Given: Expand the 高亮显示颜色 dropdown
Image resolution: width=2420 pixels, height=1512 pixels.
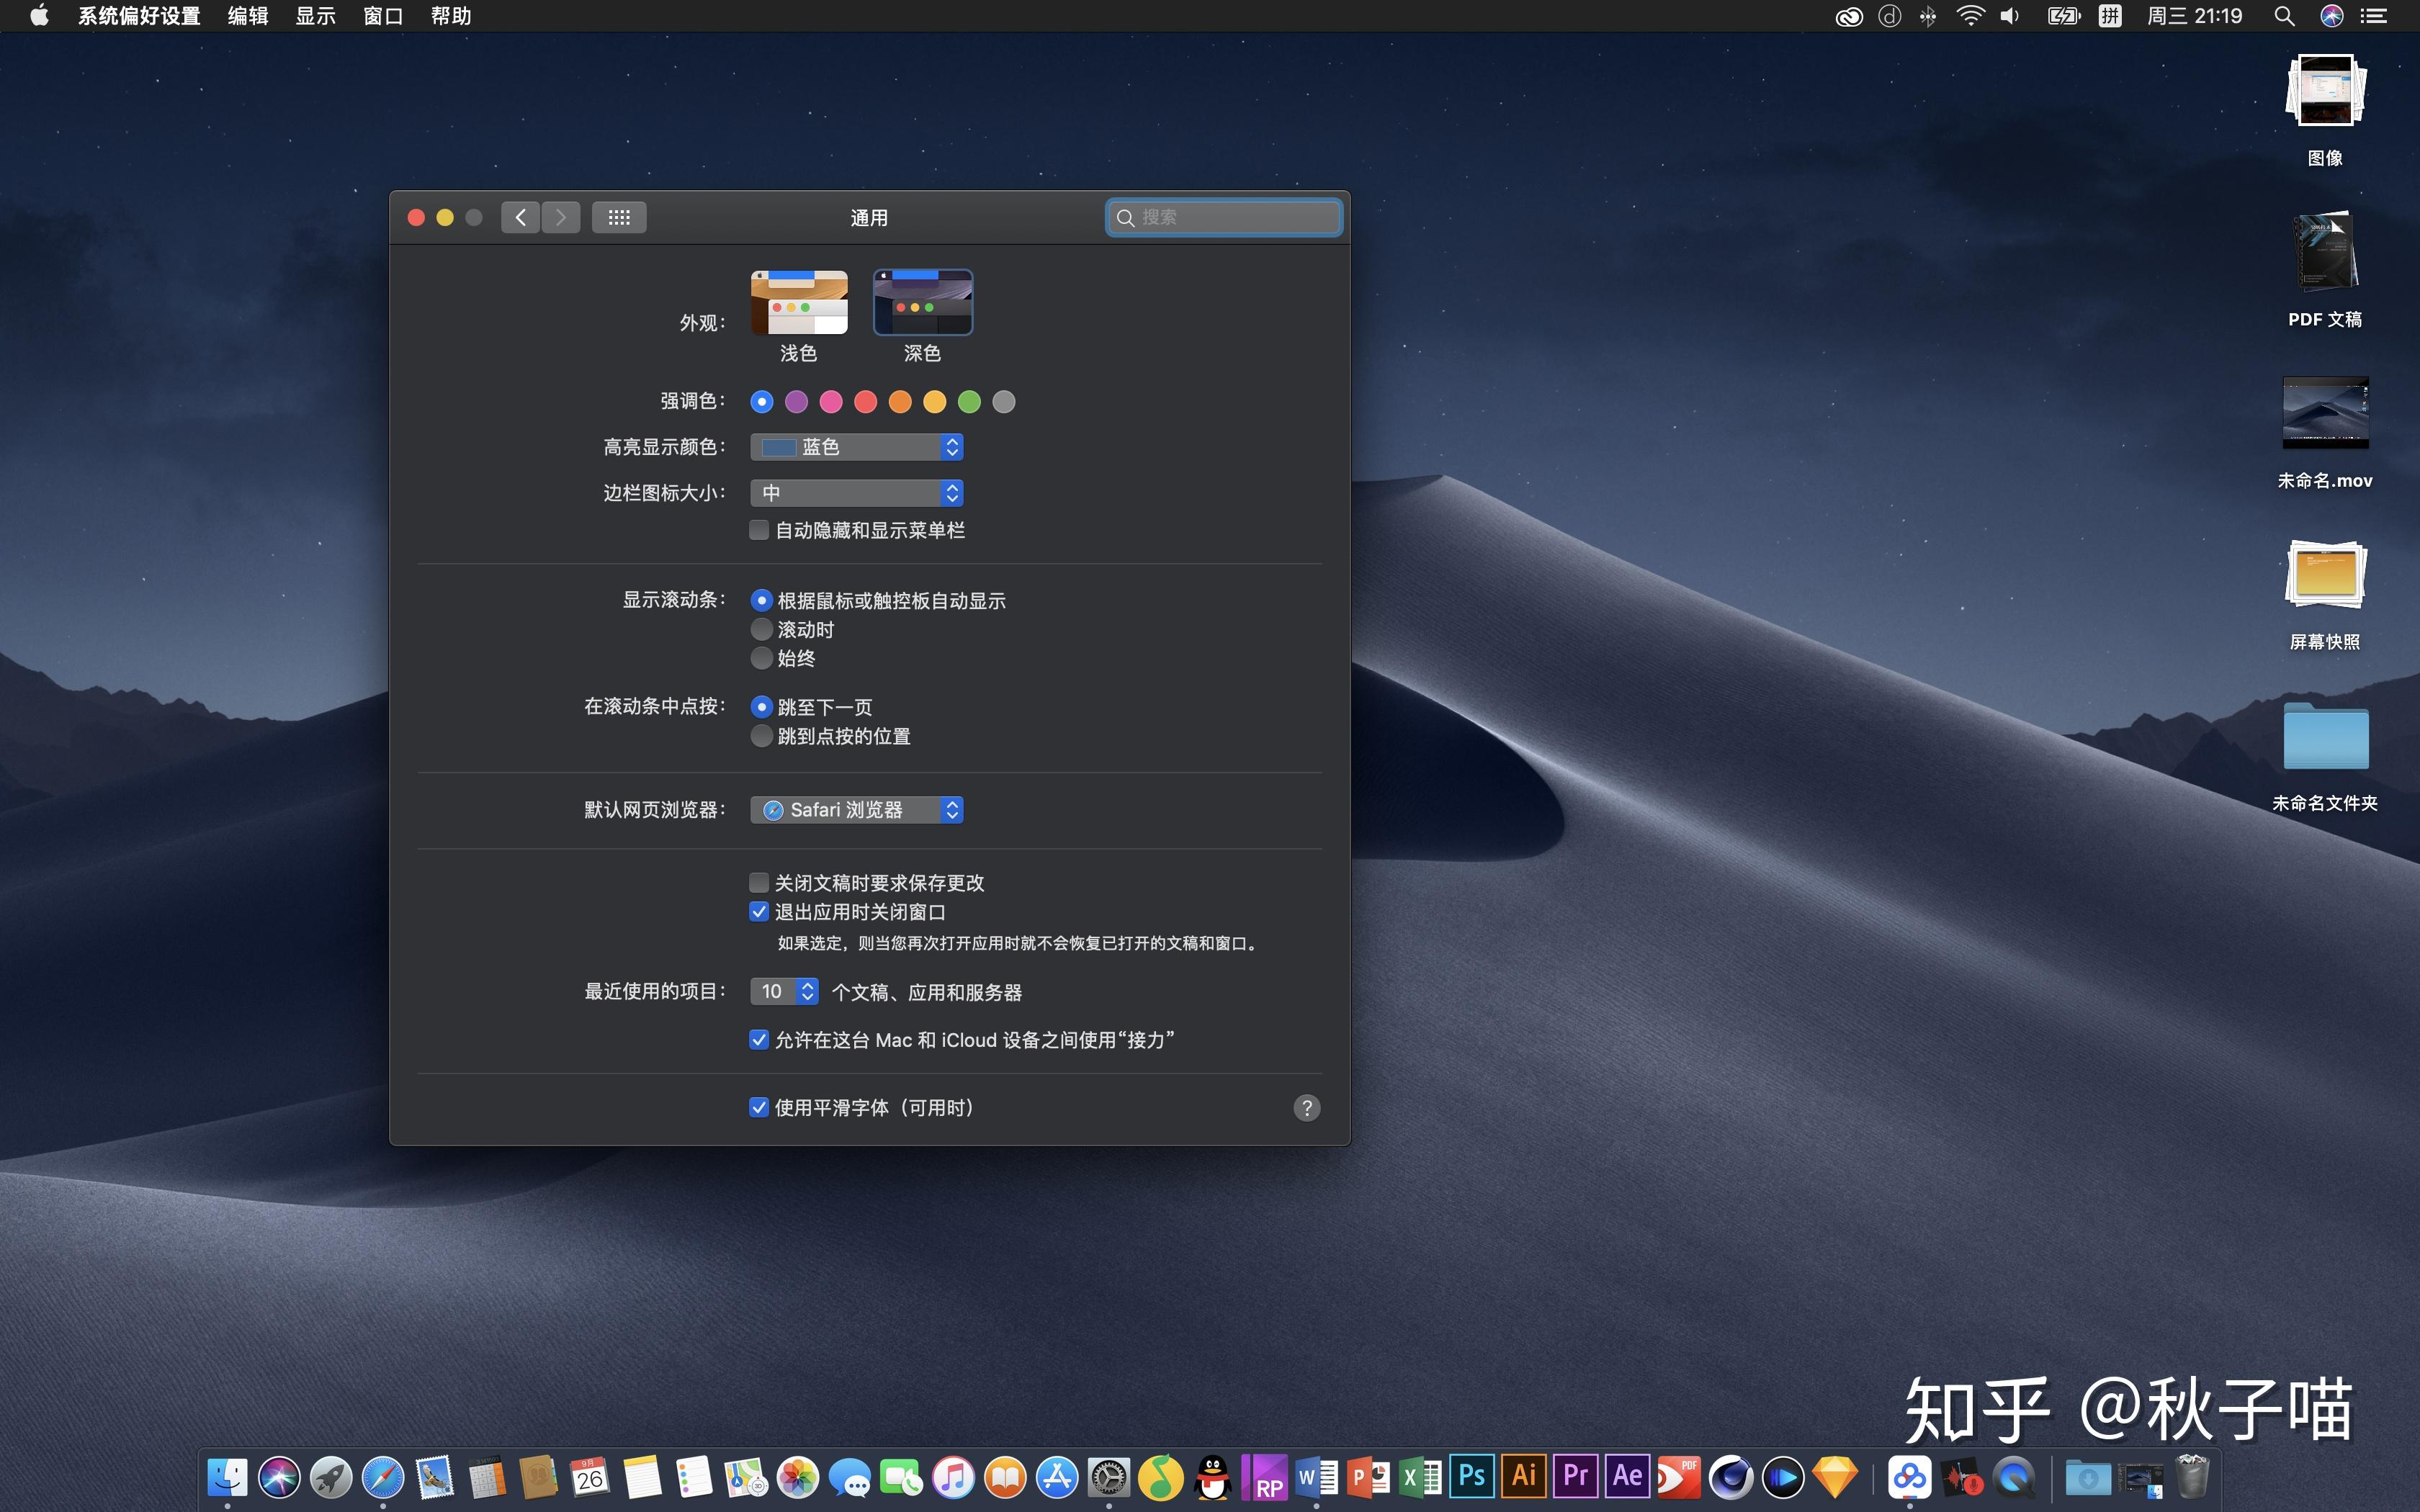Looking at the screenshot, I should (x=857, y=447).
